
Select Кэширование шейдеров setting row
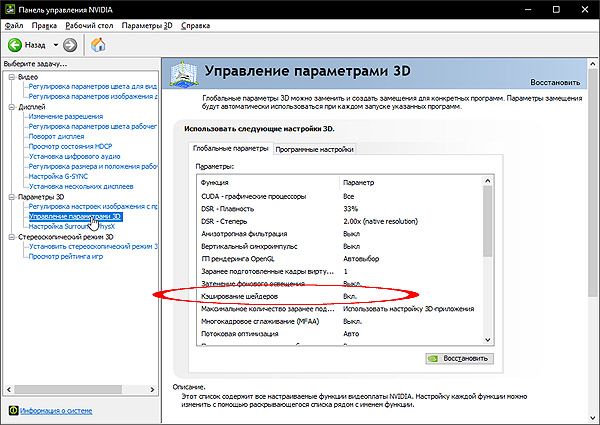[340, 296]
